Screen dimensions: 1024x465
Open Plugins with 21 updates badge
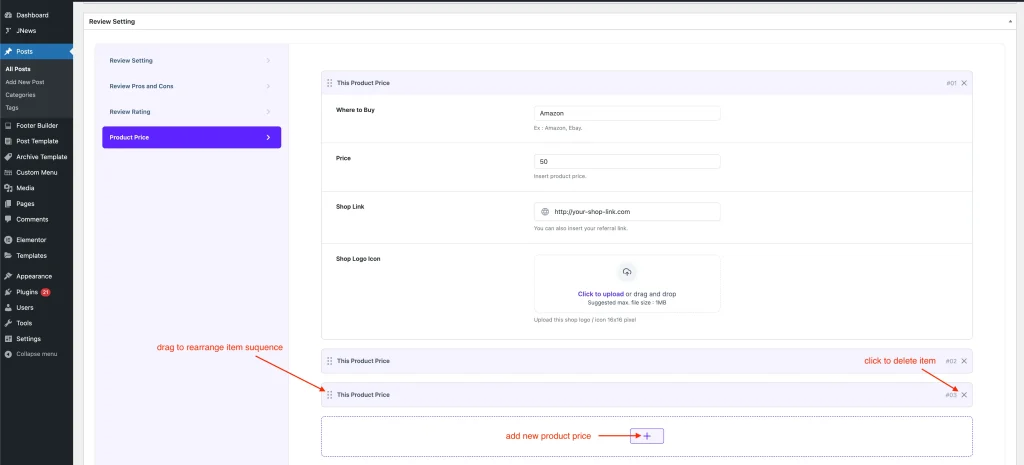click(x=27, y=292)
